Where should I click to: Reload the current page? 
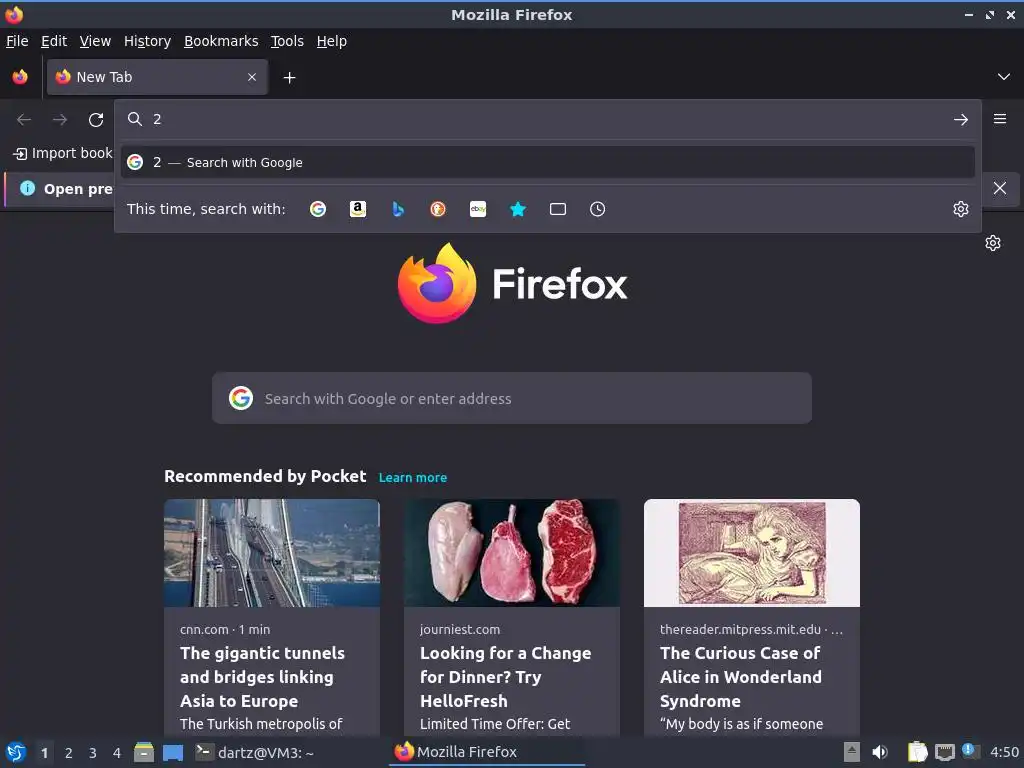96,120
